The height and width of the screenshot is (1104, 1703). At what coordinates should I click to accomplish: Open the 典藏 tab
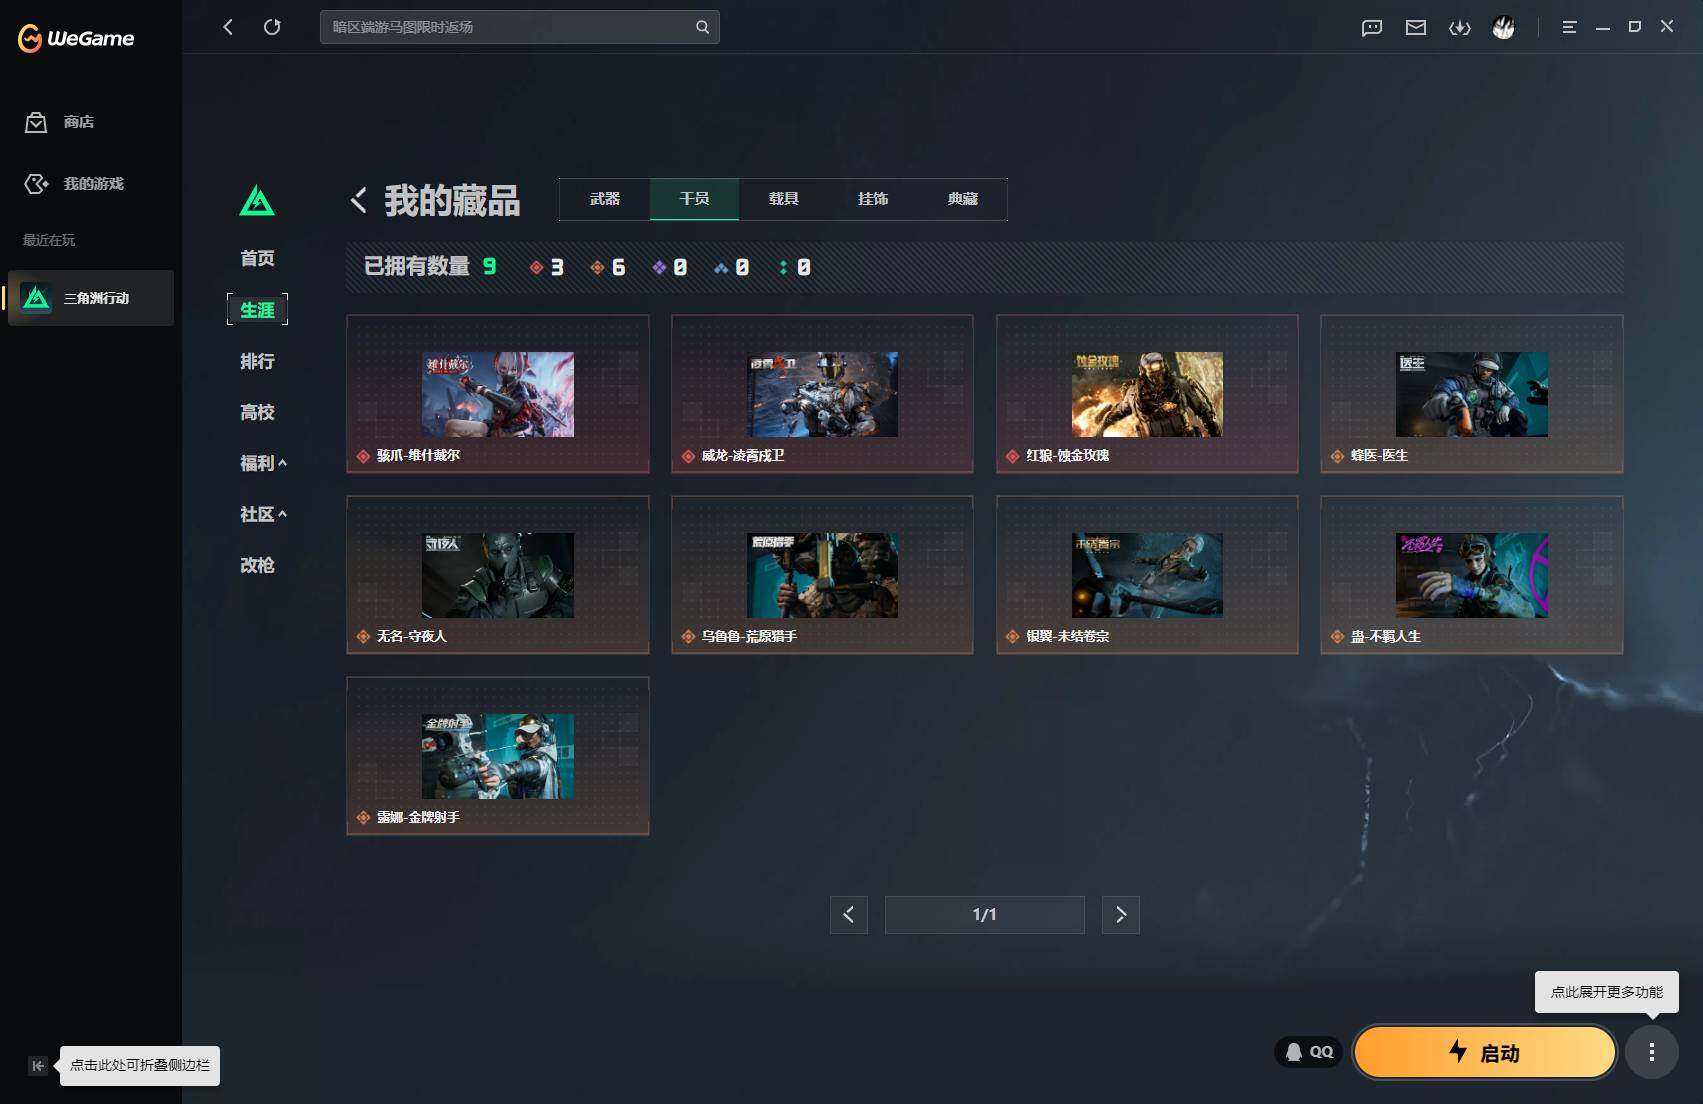pyautogui.click(x=962, y=199)
